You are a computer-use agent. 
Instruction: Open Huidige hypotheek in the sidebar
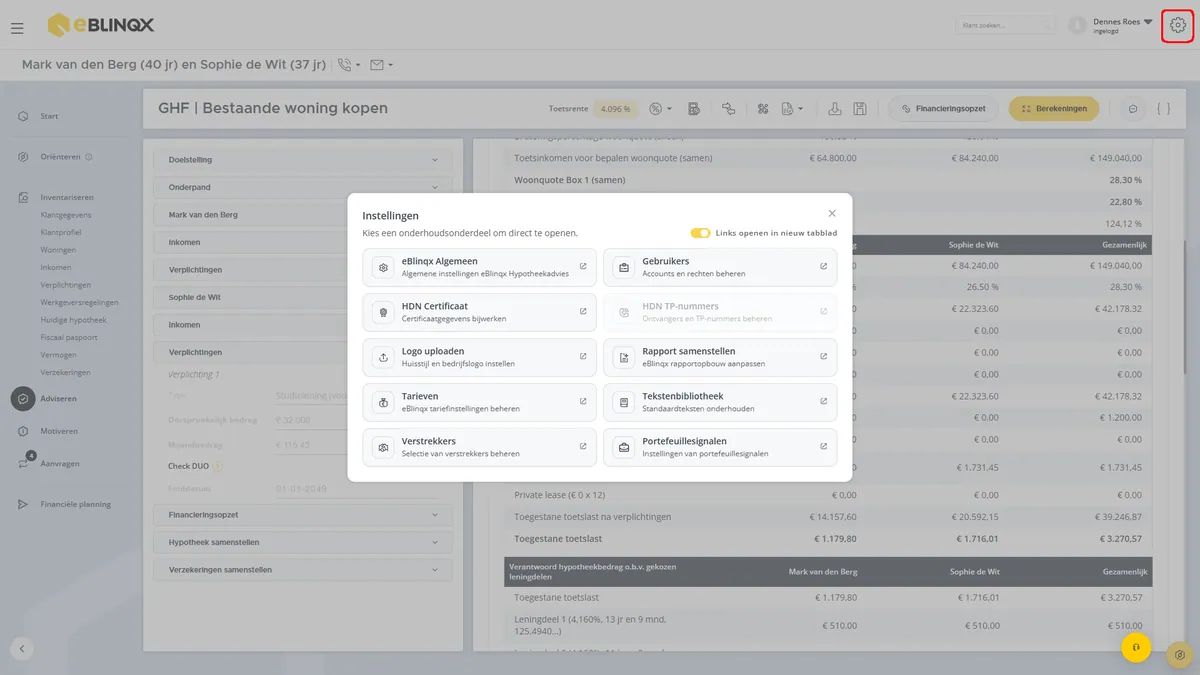click(x=73, y=320)
